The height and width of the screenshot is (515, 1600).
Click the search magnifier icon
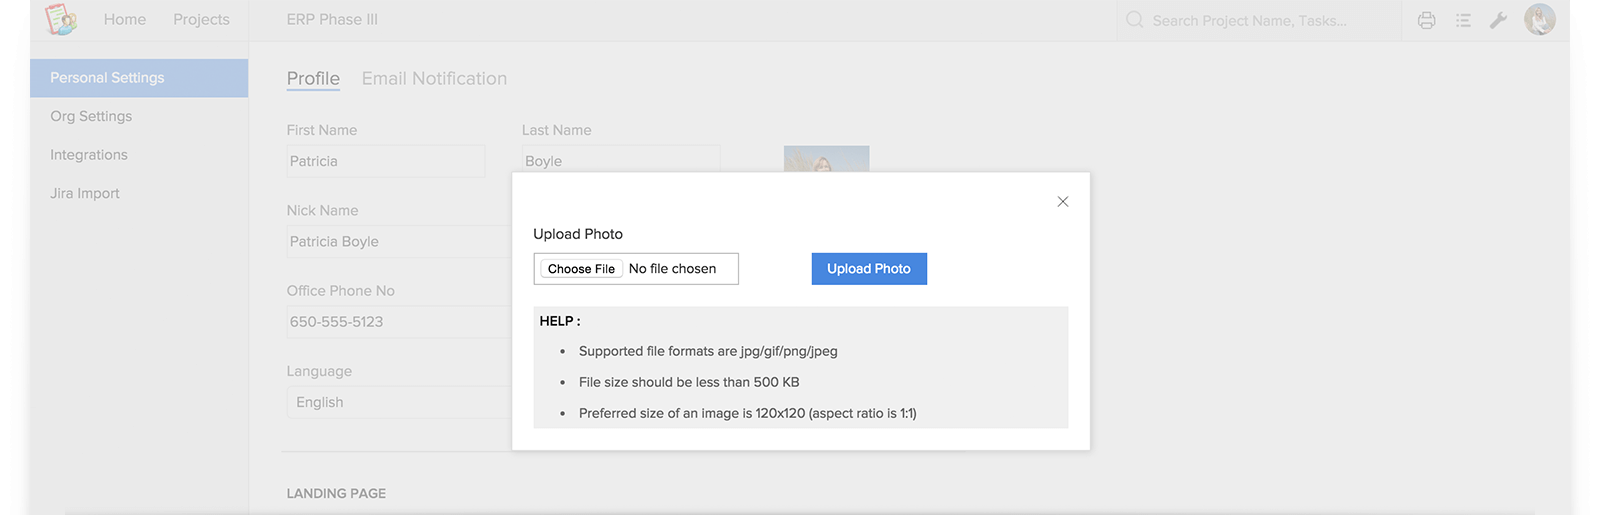click(x=1134, y=20)
